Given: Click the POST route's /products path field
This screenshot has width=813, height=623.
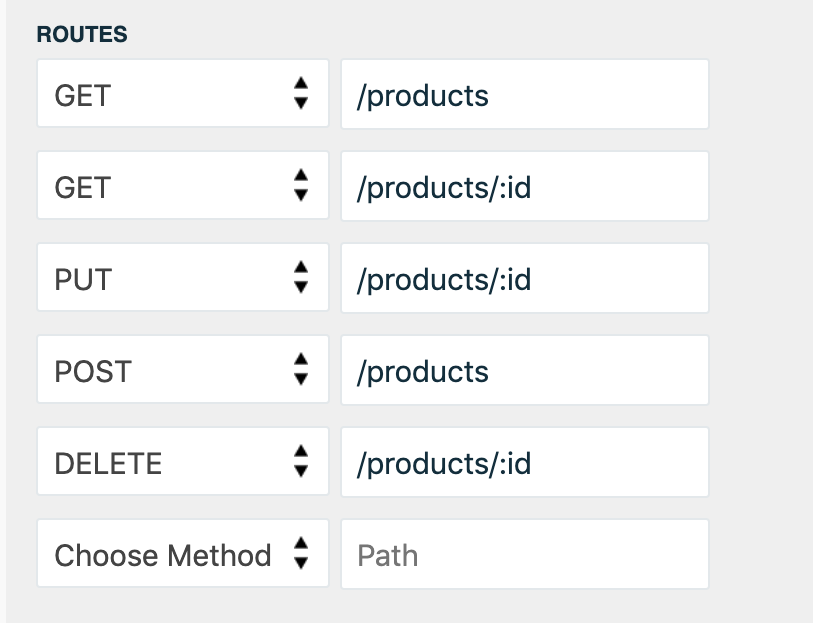Looking at the screenshot, I should coord(524,371).
